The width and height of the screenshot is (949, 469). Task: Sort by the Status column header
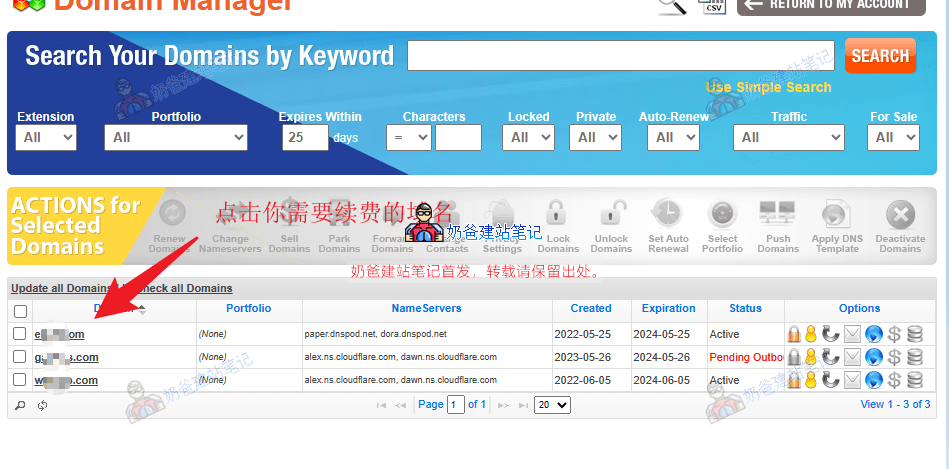point(745,308)
